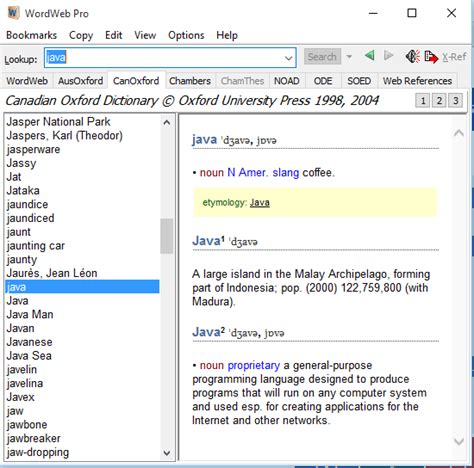The height and width of the screenshot is (468, 474).
Task: Play the word pronunciation speaker icon
Action: coord(413,56)
